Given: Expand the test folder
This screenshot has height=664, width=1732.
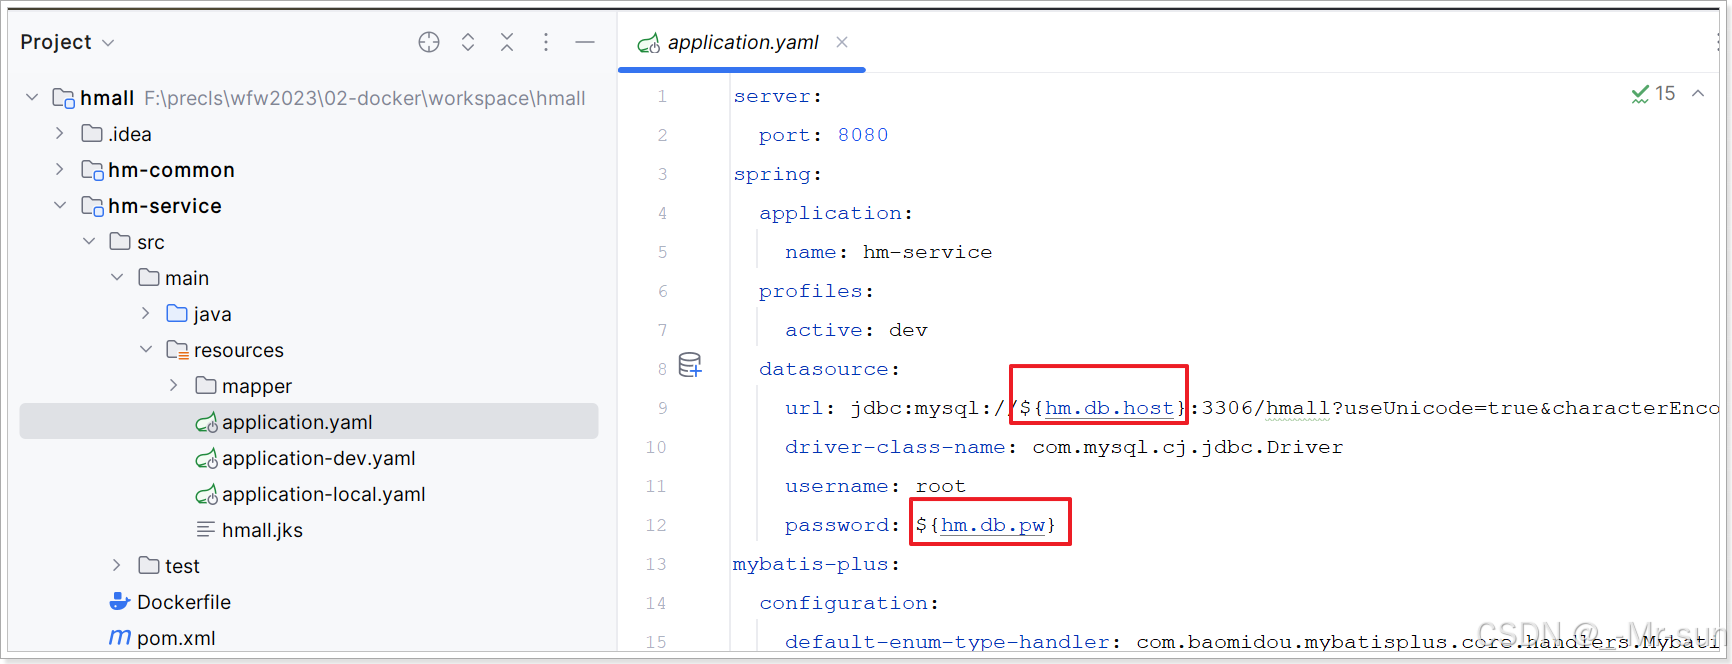Looking at the screenshot, I should tap(117, 566).
